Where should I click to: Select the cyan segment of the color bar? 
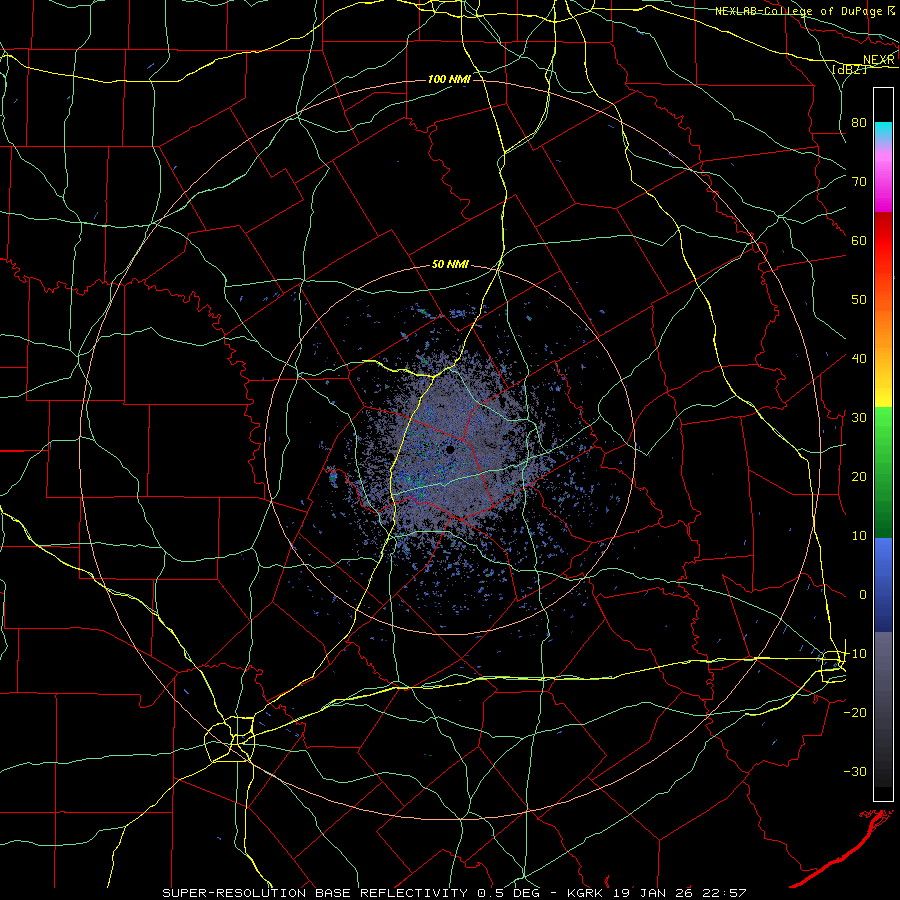pos(883,131)
